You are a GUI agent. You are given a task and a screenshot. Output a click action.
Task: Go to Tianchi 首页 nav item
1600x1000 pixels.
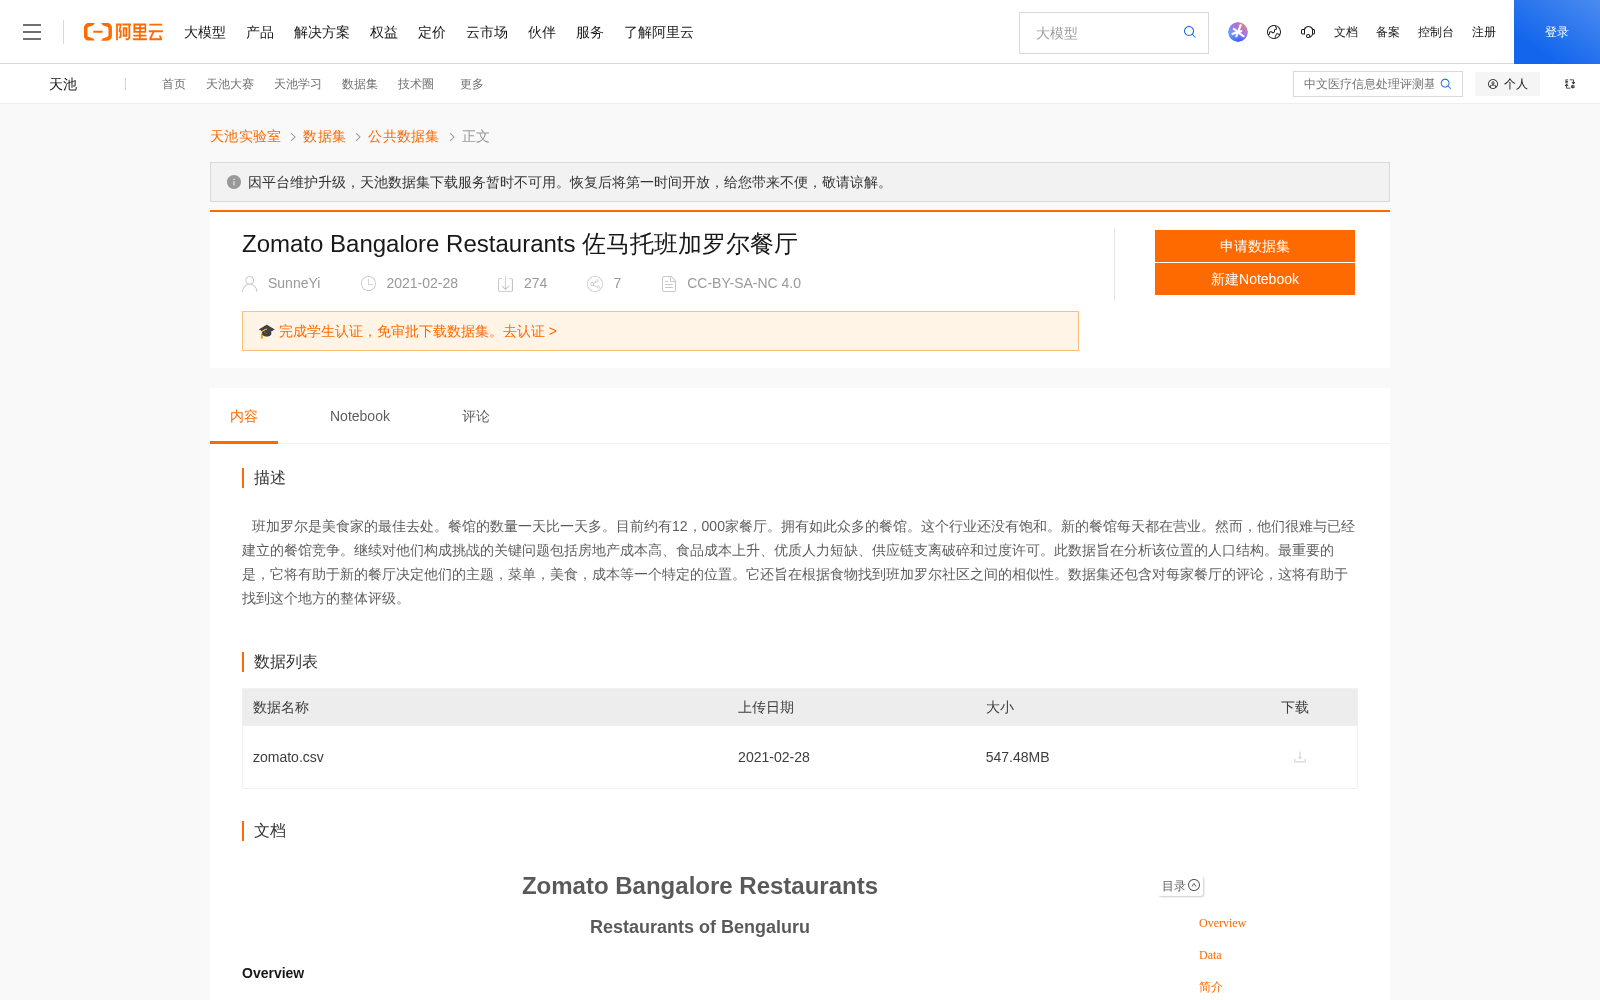click(174, 84)
